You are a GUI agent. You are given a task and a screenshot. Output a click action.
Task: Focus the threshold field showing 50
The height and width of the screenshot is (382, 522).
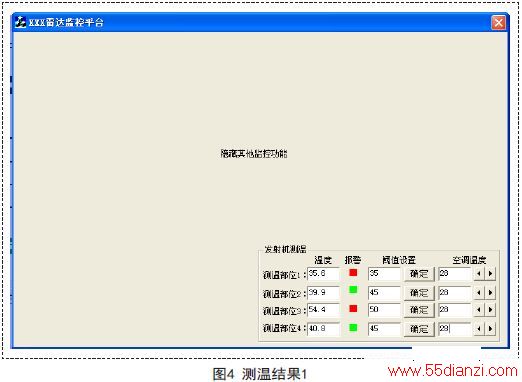click(384, 310)
